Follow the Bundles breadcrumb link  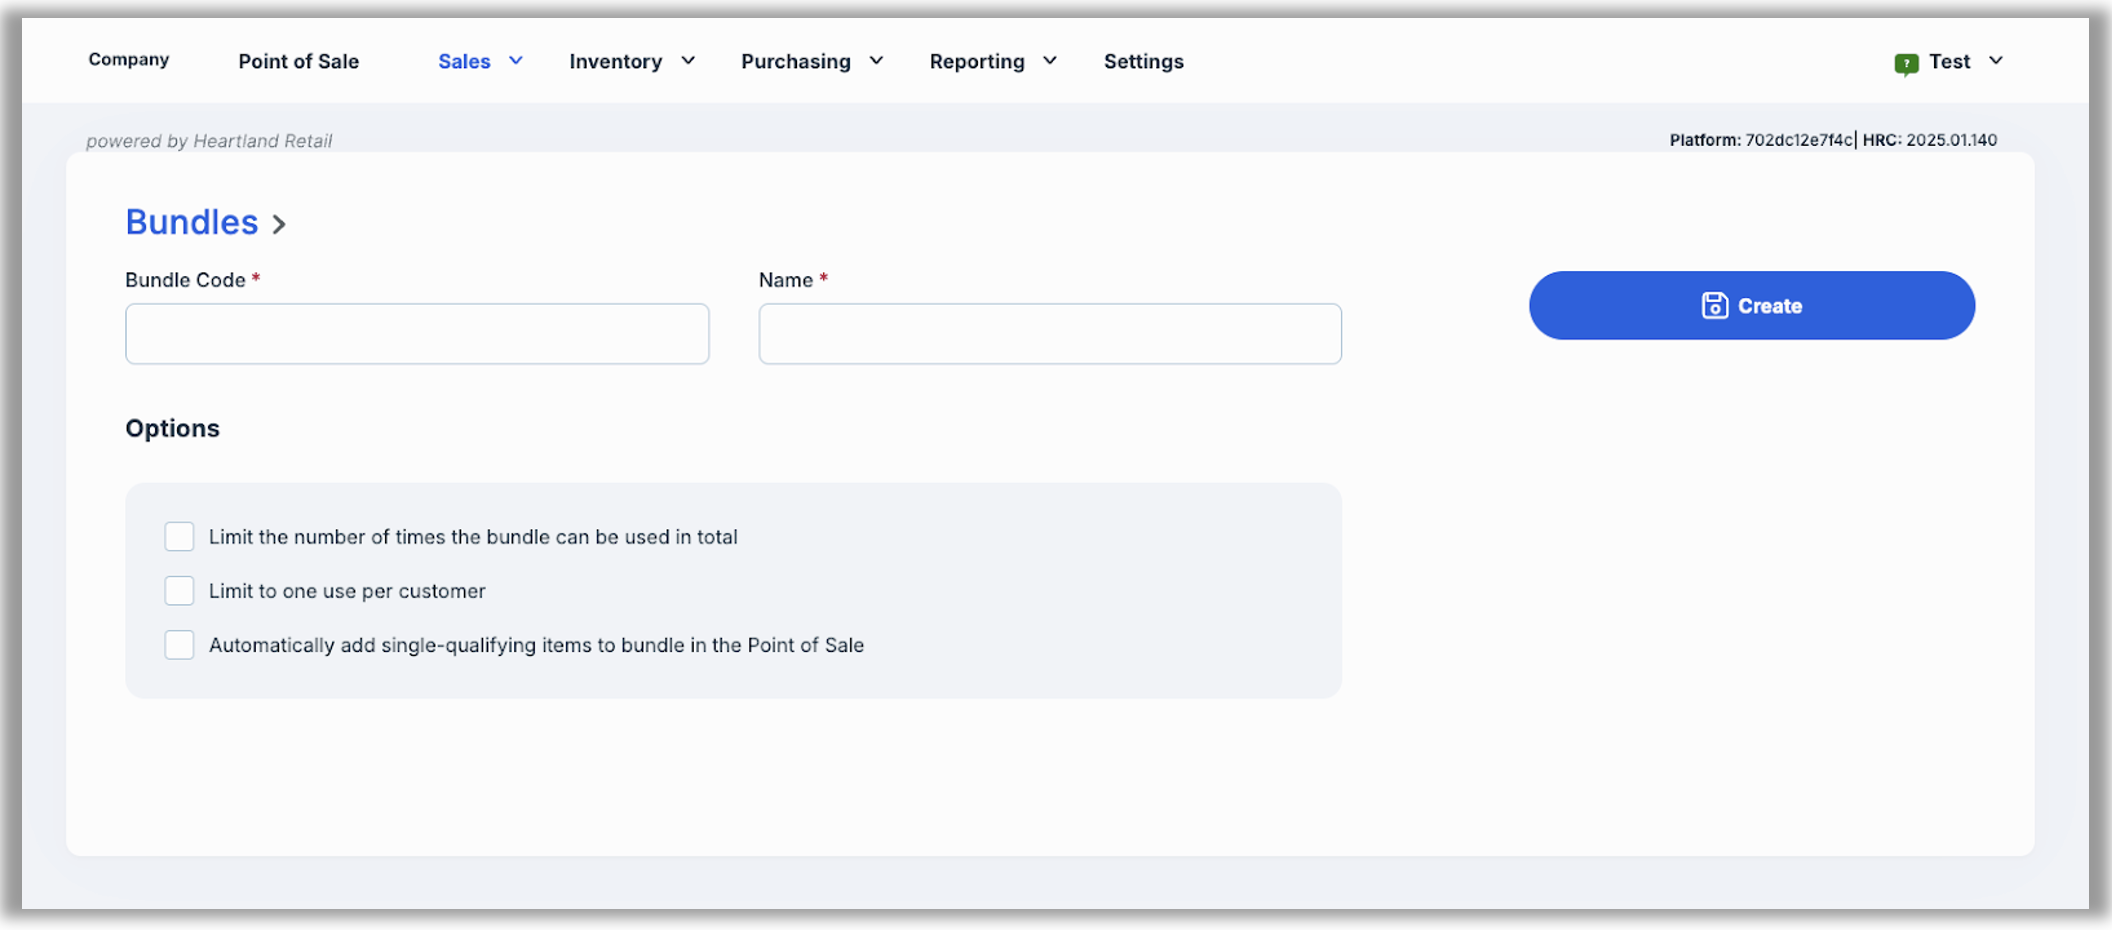(x=192, y=222)
